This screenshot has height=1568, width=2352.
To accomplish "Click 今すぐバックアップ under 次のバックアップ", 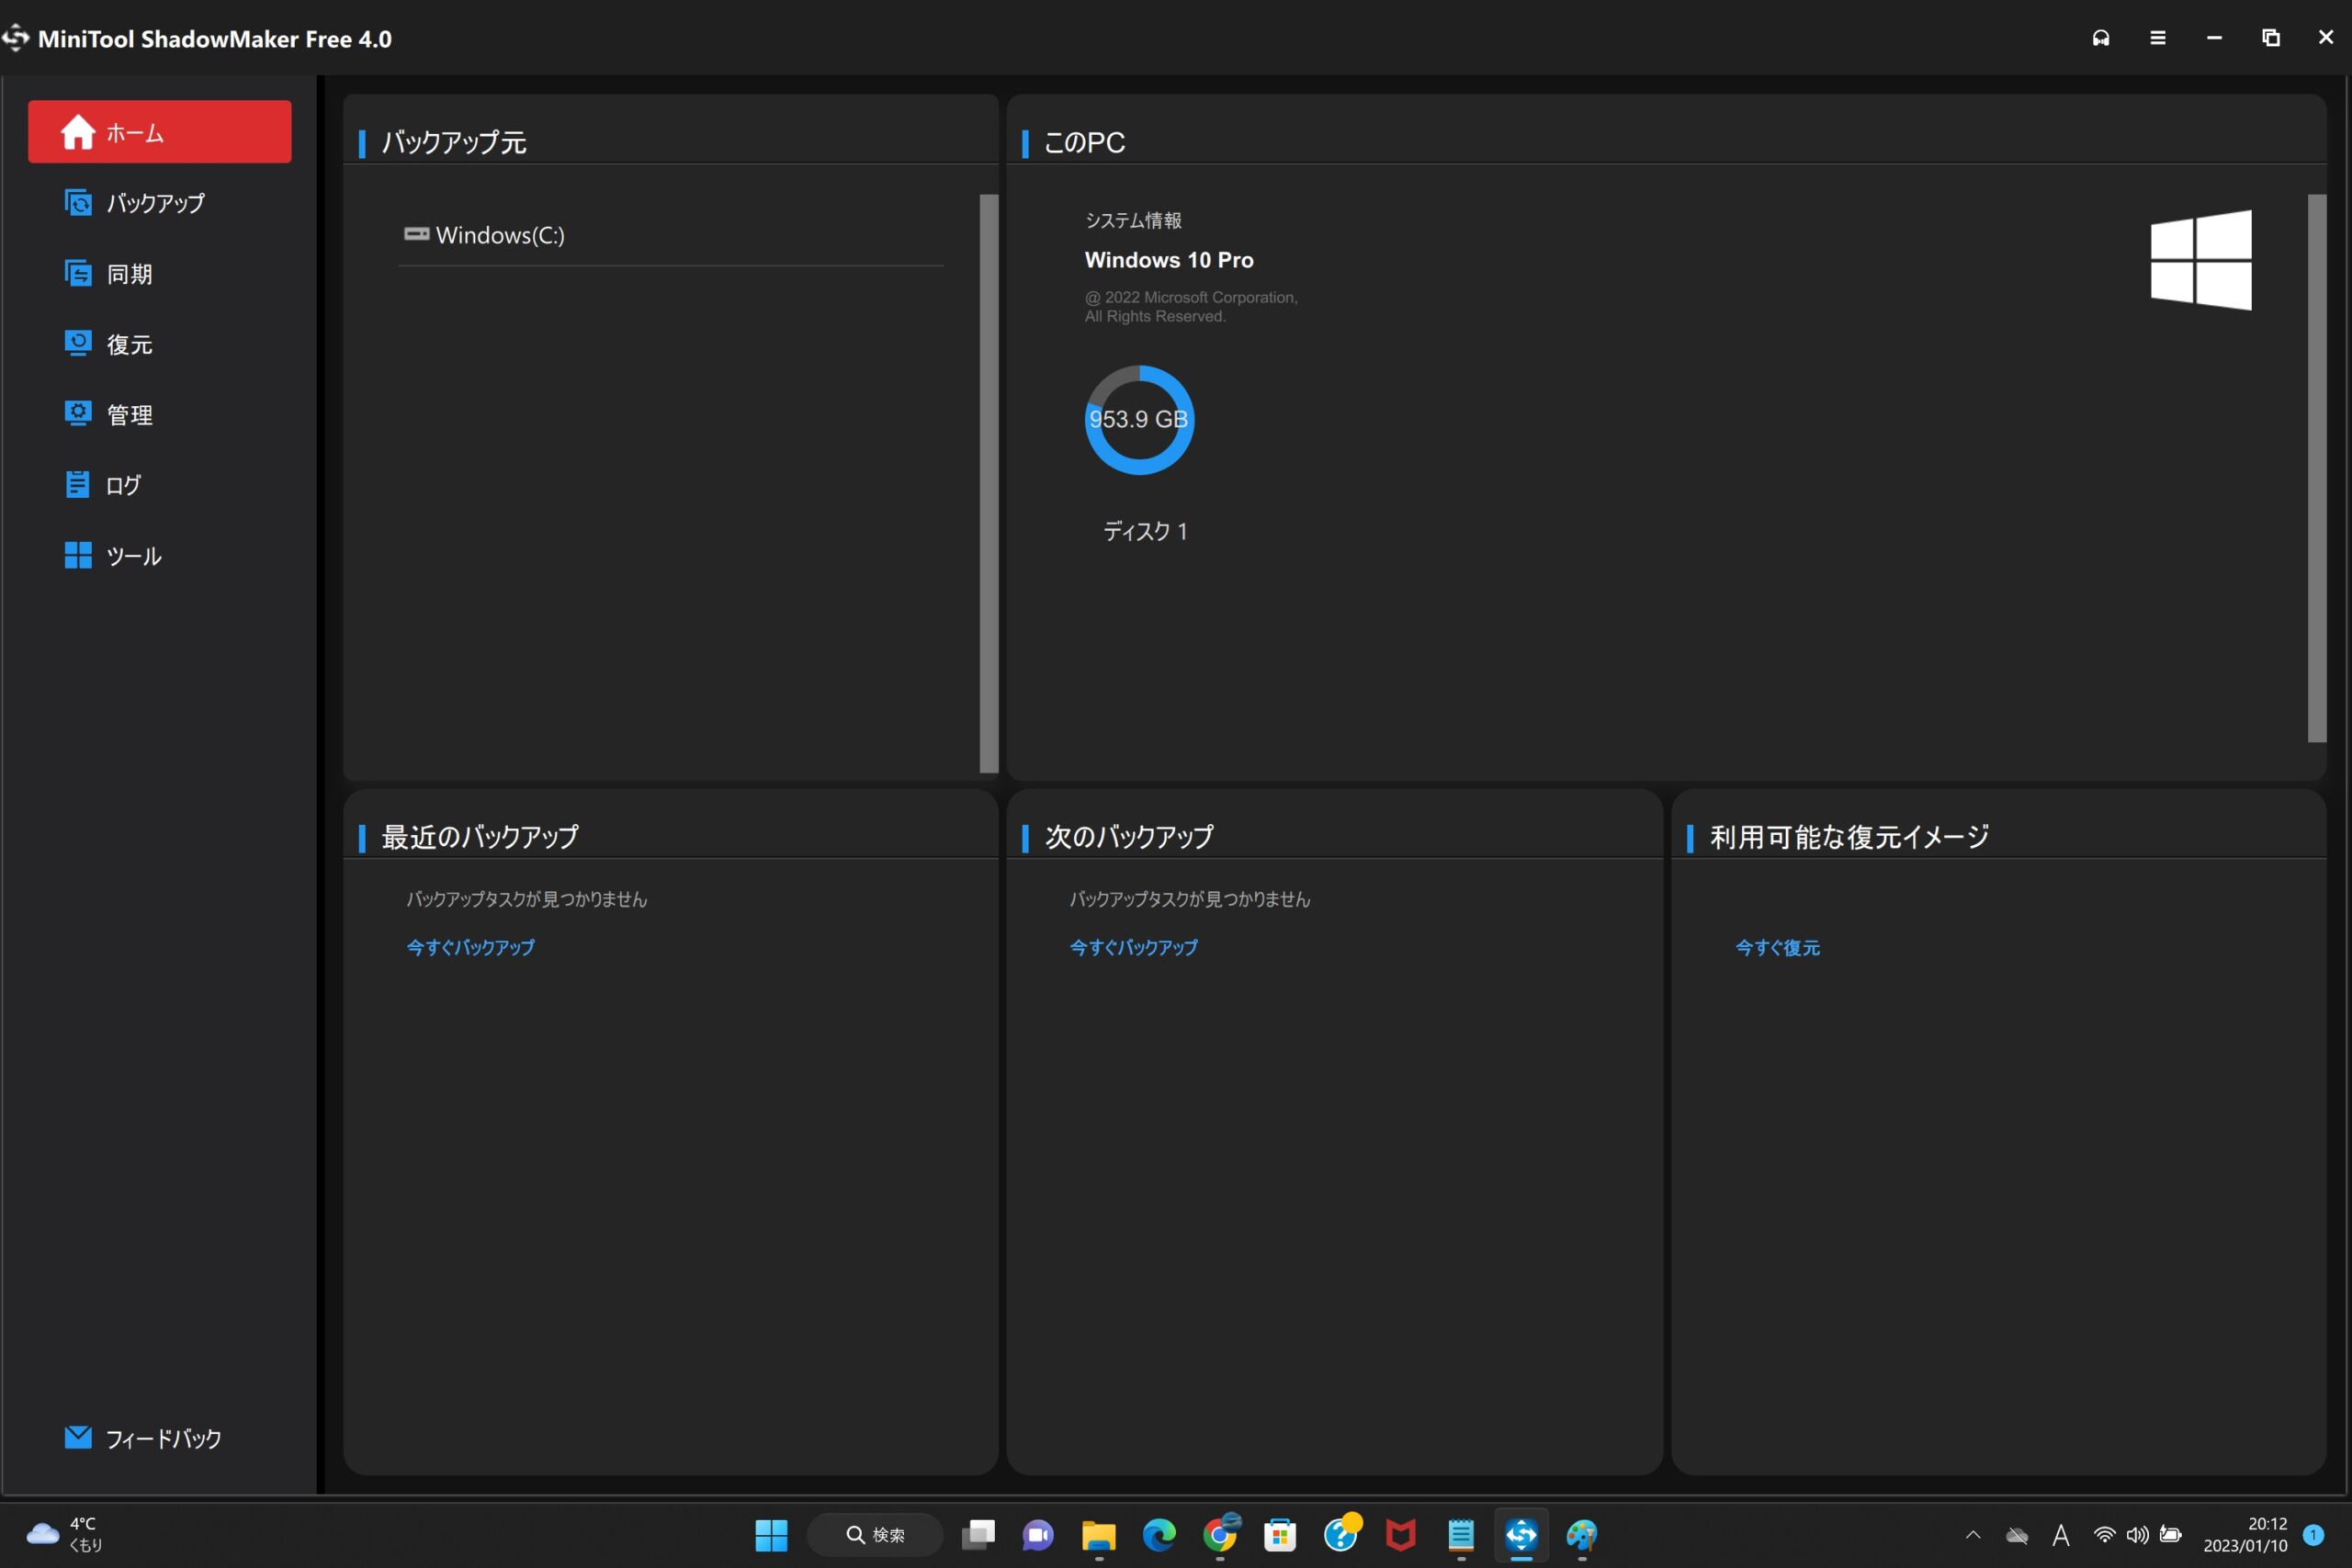I will pos(1134,947).
